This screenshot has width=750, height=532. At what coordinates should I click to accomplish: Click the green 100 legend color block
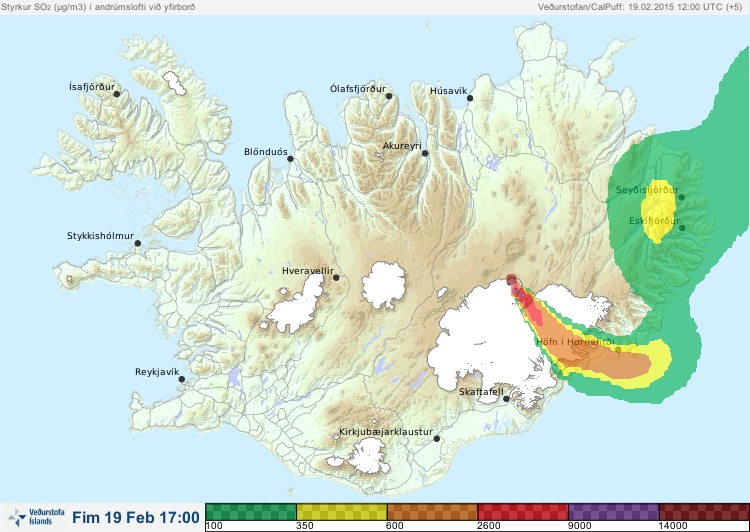(251, 511)
